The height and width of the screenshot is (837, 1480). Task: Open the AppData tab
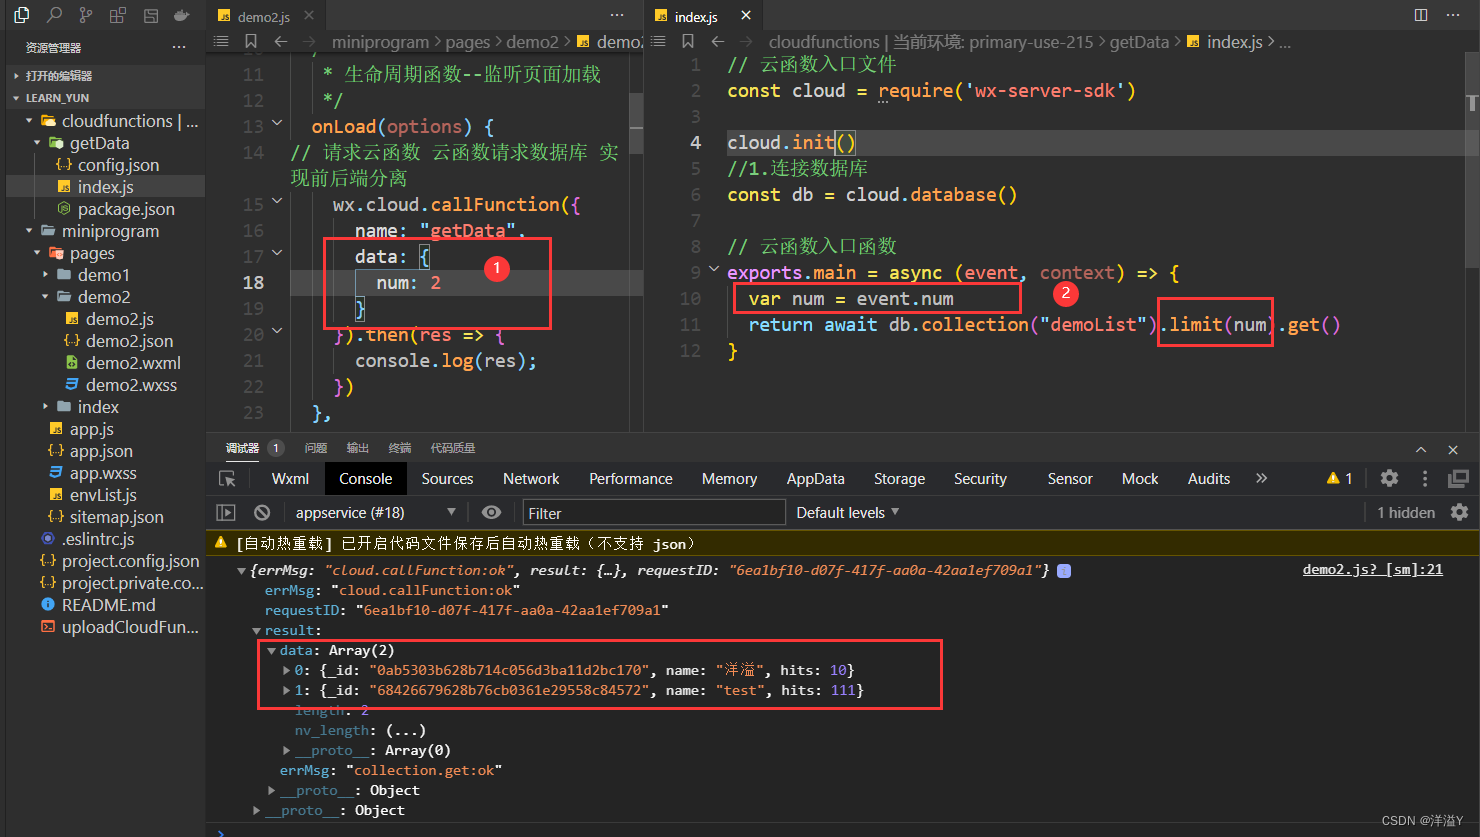[x=815, y=479]
